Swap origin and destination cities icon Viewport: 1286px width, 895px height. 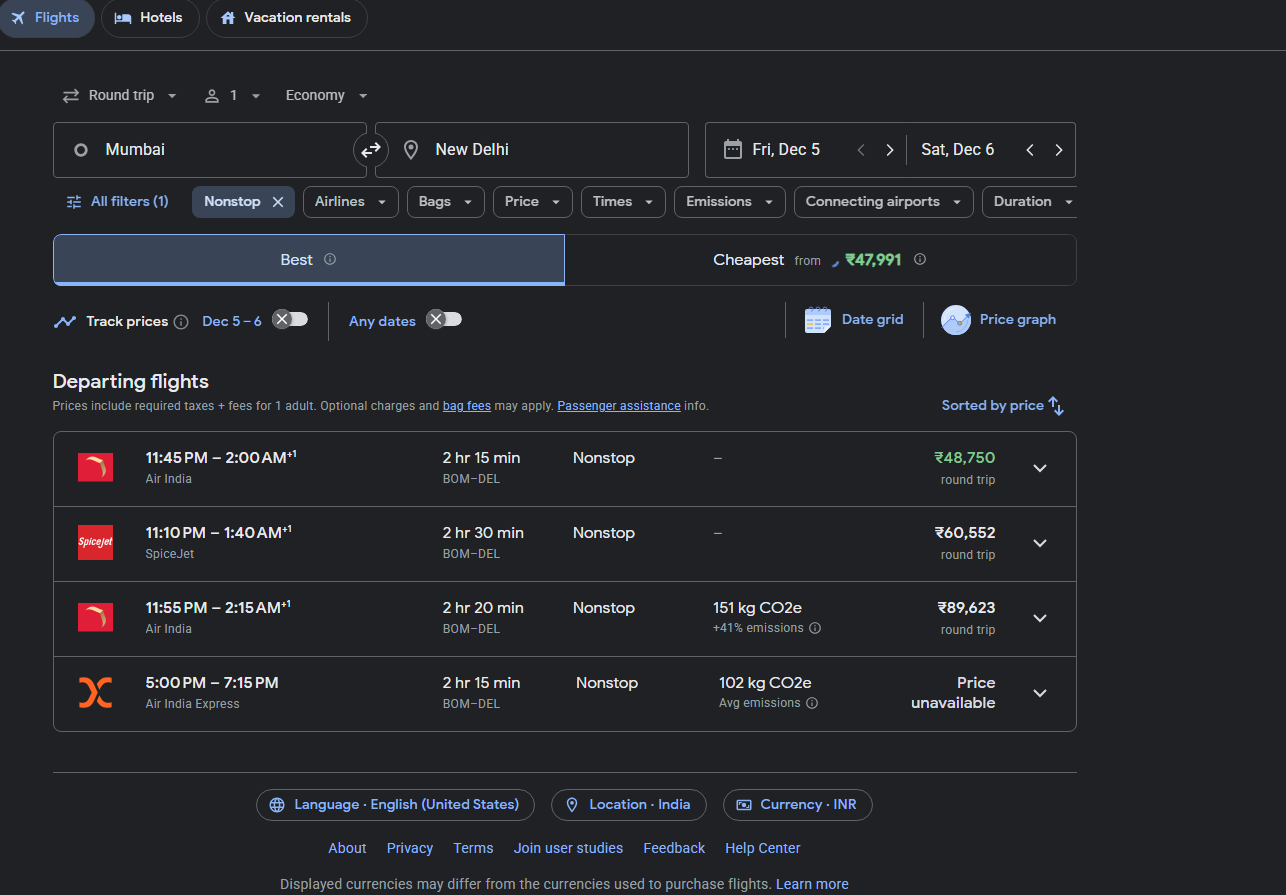371,150
